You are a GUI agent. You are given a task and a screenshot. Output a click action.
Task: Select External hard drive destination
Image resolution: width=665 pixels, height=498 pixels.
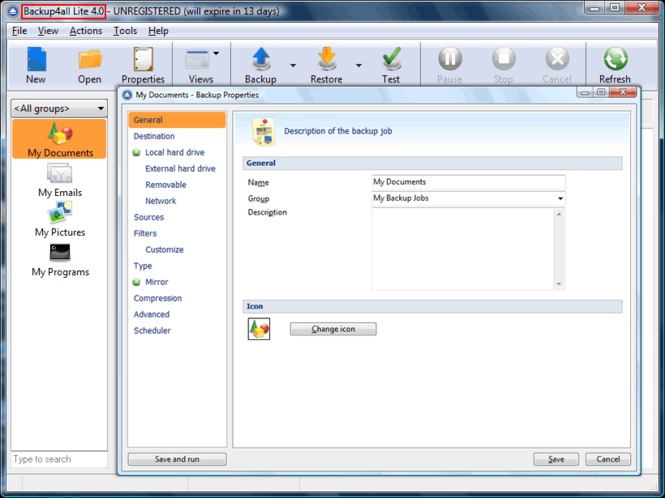pos(180,169)
